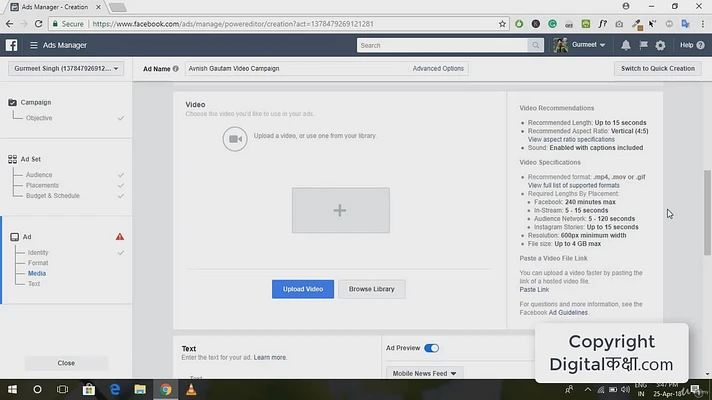Image resolution: width=712 pixels, height=400 pixels.
Task: Click Upload Video button
Action: pyautogui.click(x=303, y=289)
